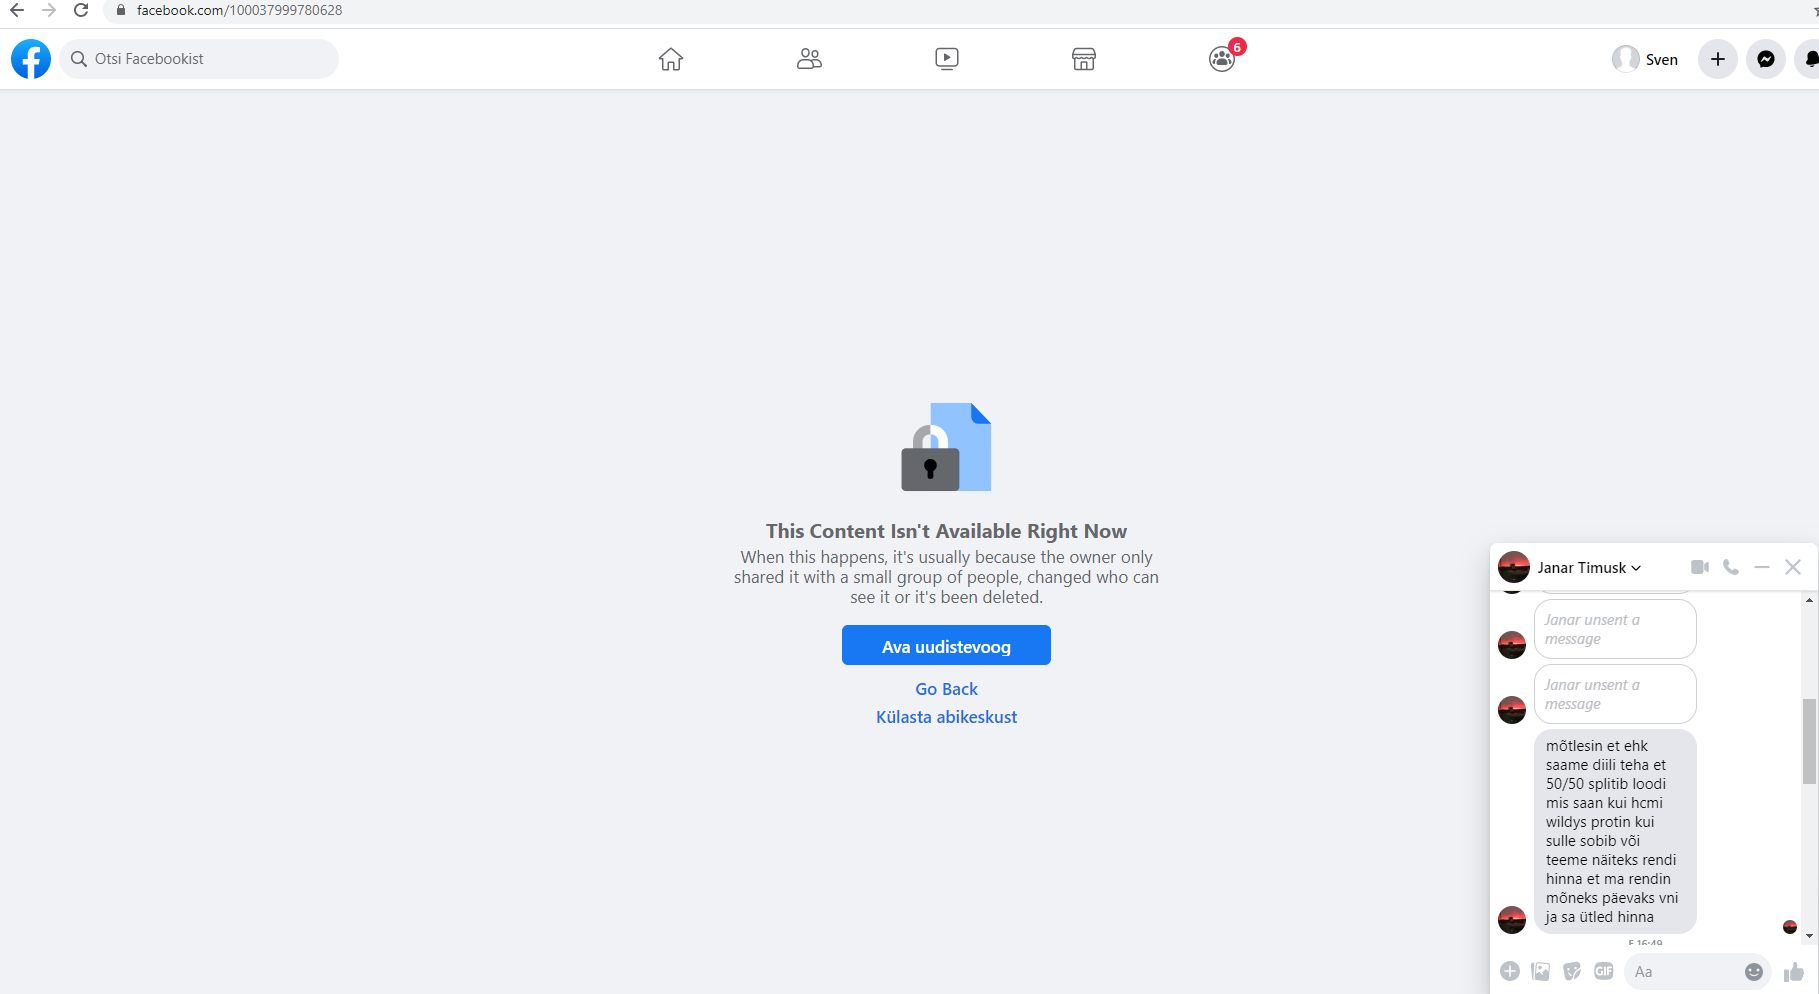Minimize the Janar Timusk chat window
The image size is (1819, 994).
coord(1762,567)
